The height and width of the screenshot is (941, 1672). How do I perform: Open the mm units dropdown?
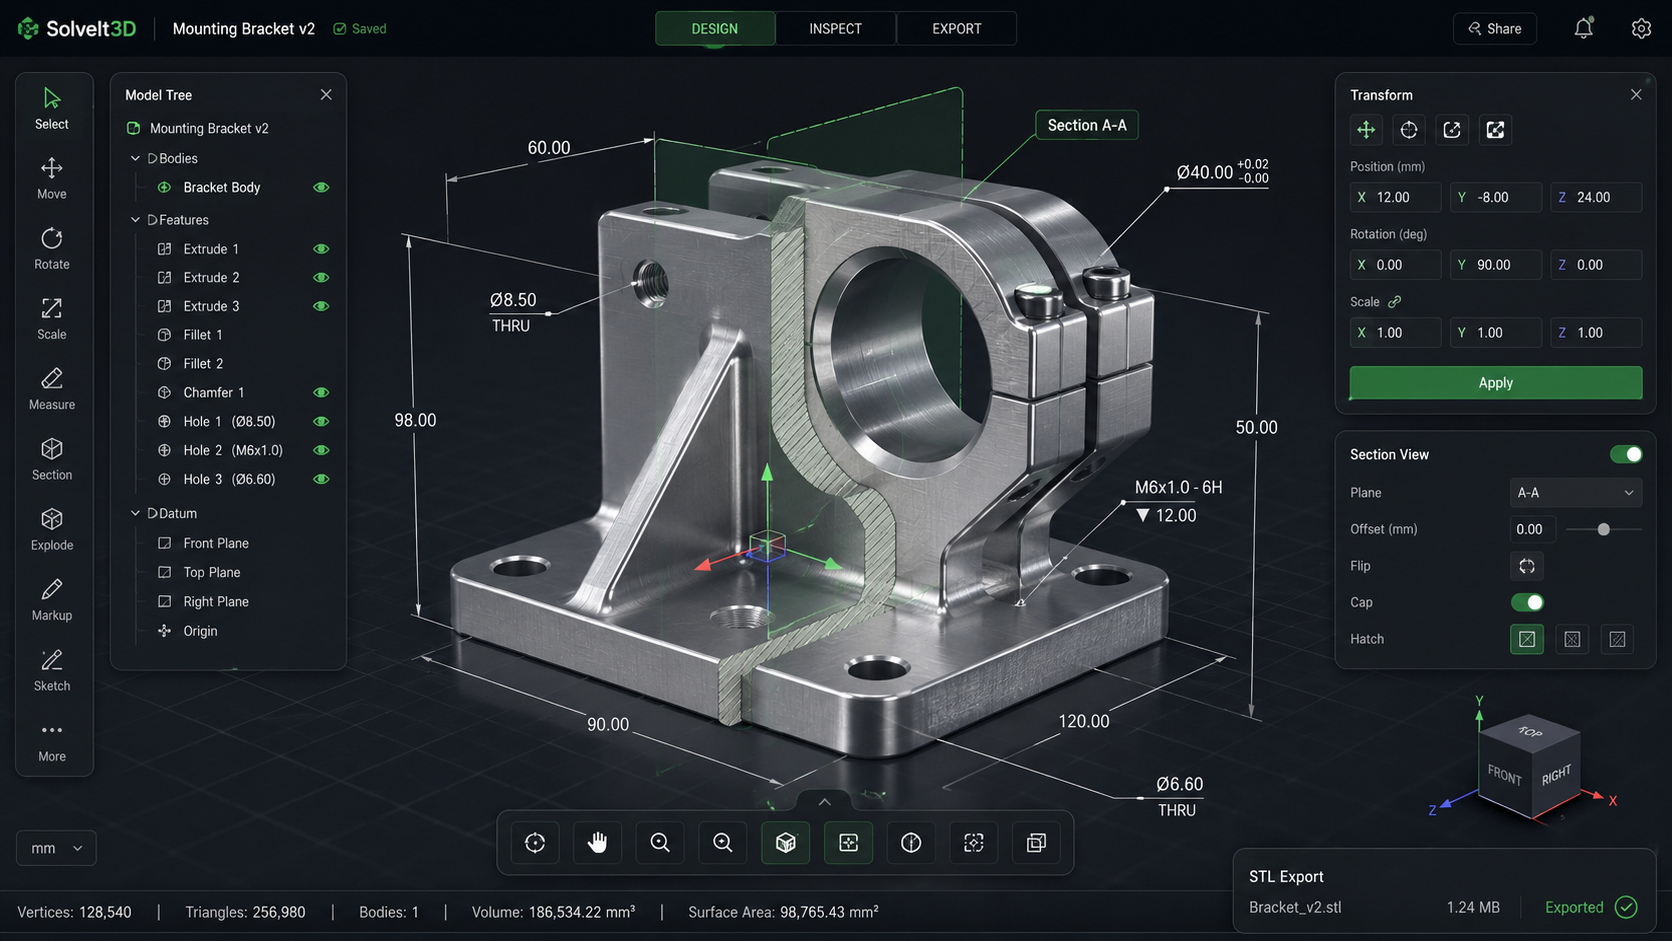(x=56, y=848)
